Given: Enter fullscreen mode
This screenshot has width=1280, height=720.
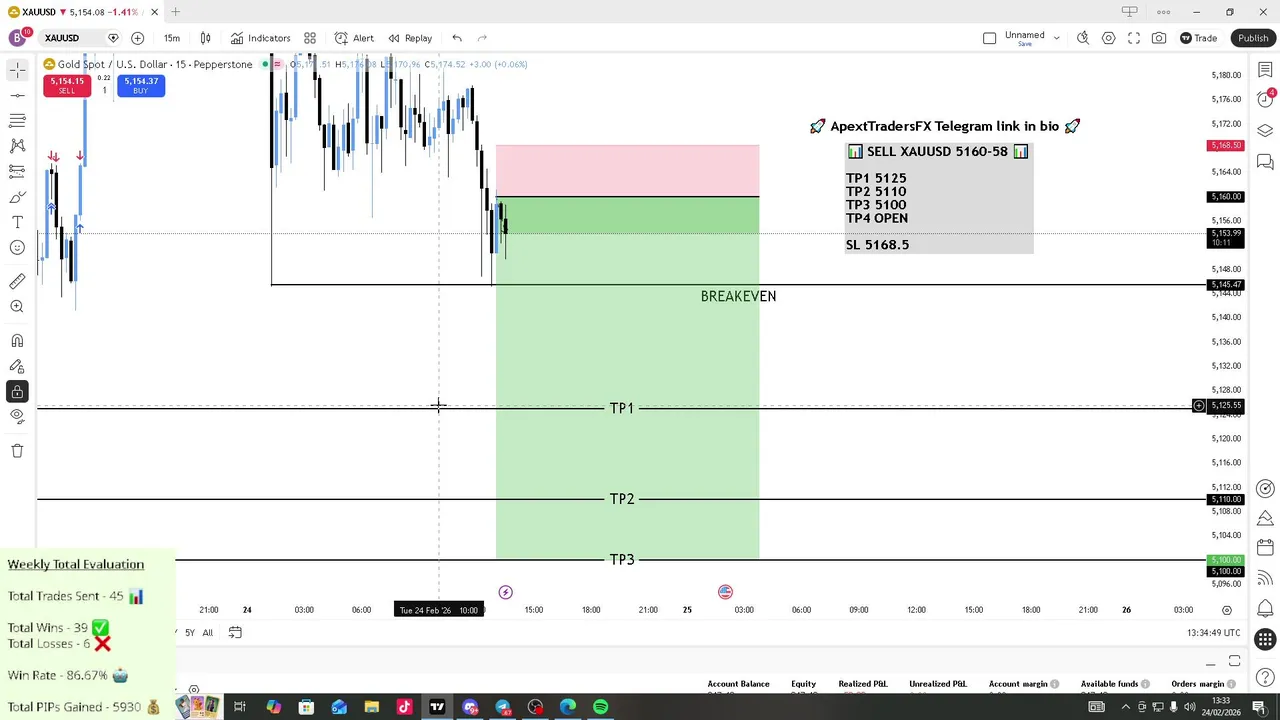Looking at the screenshot, I should tap(1134, 38).
